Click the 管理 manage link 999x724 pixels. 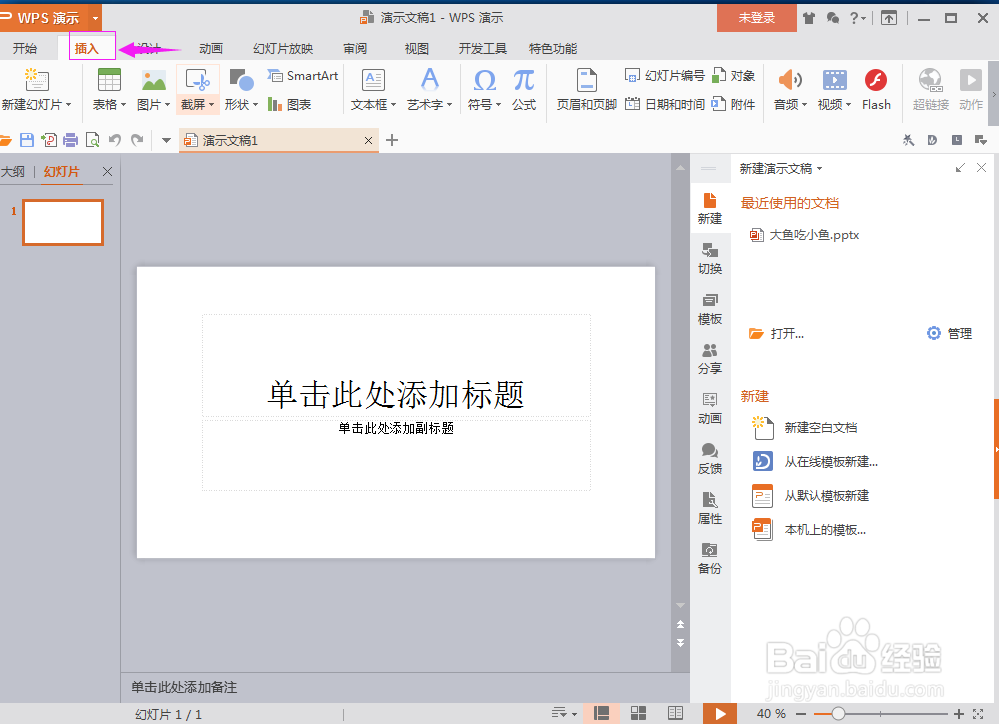949,333
